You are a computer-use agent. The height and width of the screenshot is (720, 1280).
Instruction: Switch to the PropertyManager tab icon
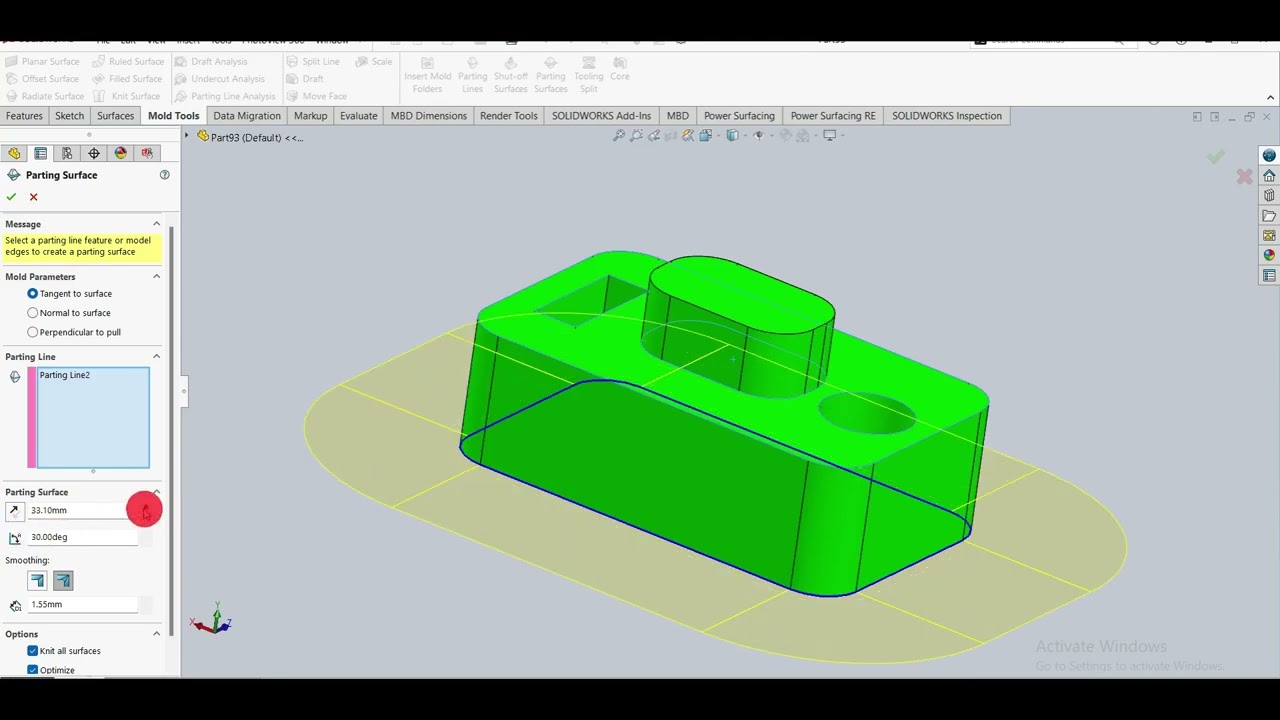(x=41, y=153)
